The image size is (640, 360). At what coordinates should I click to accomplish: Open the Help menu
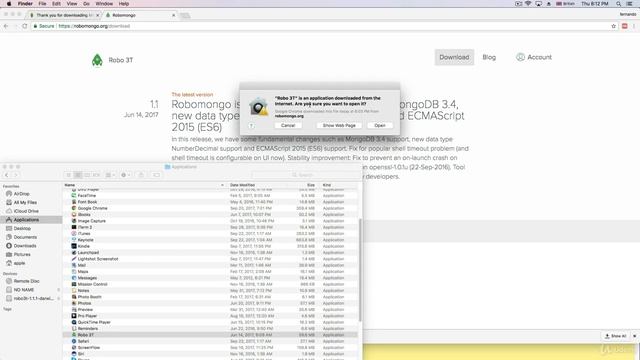click(x=124, y=4)
